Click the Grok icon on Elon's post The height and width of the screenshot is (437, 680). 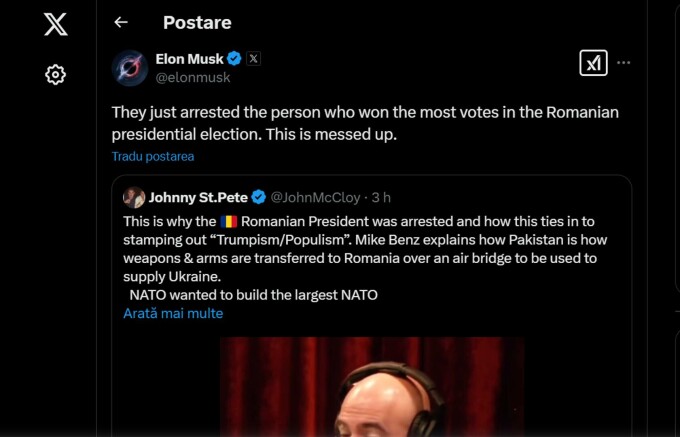tap(593, 63)
